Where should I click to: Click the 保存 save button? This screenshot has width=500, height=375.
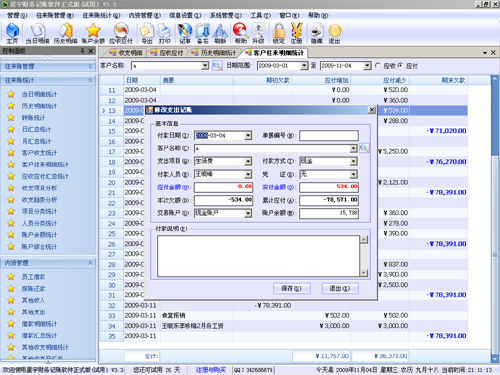tap(292, 288)
